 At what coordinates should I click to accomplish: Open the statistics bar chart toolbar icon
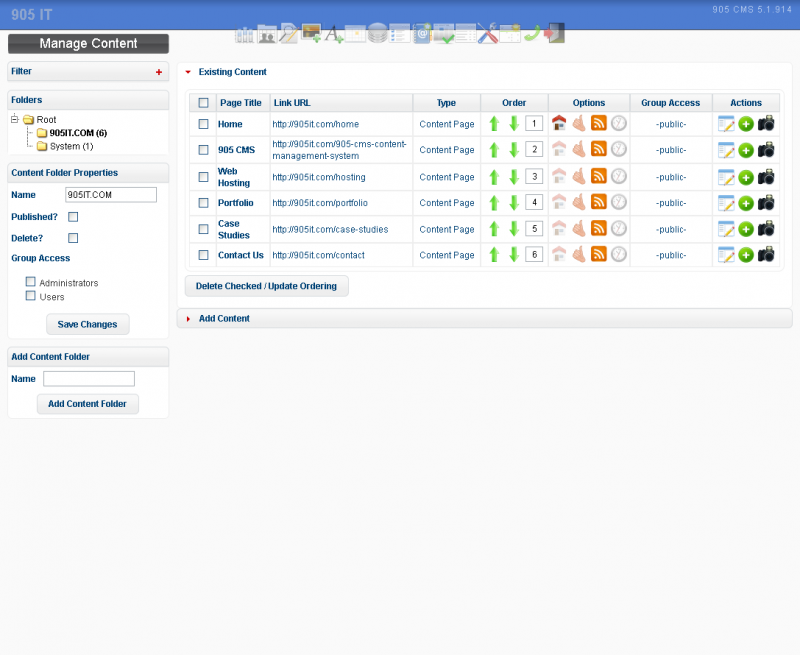(244, 34)
